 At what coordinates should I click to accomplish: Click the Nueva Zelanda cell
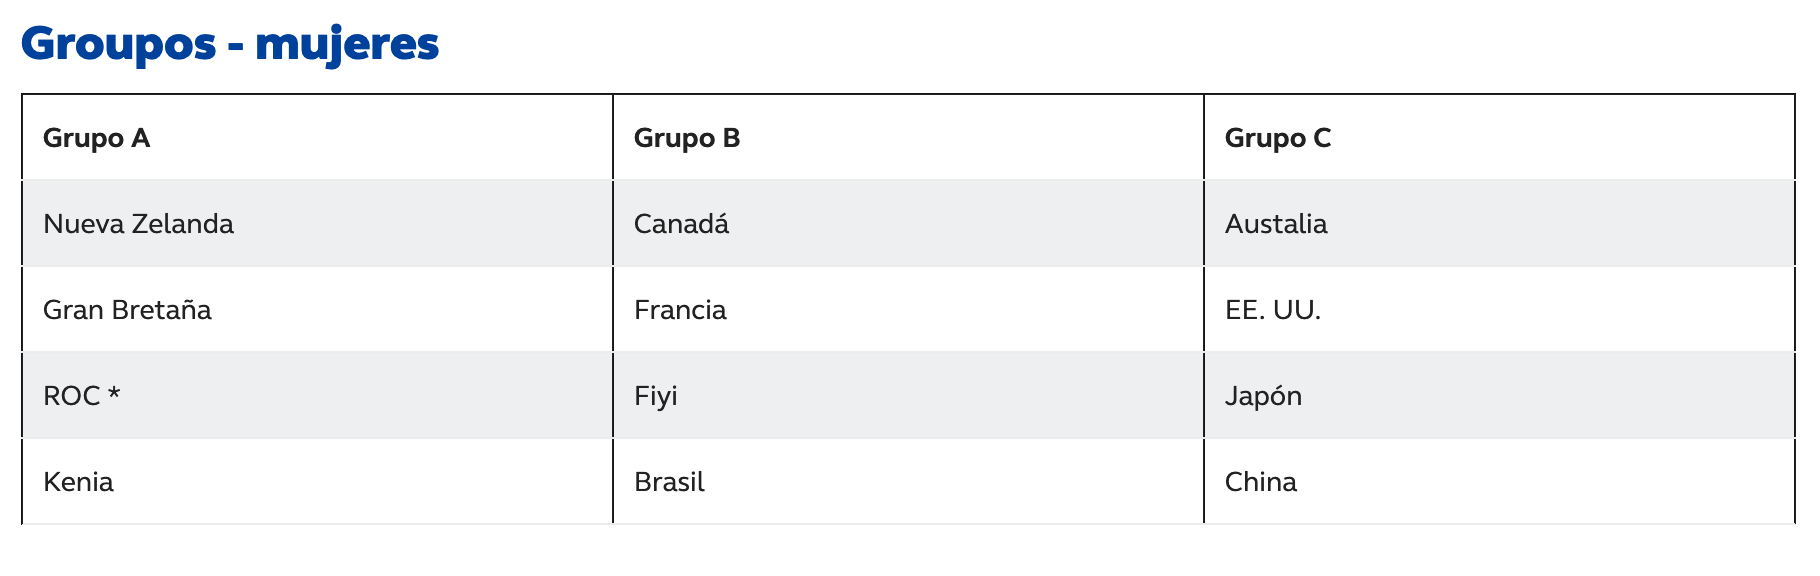(138, 224)
